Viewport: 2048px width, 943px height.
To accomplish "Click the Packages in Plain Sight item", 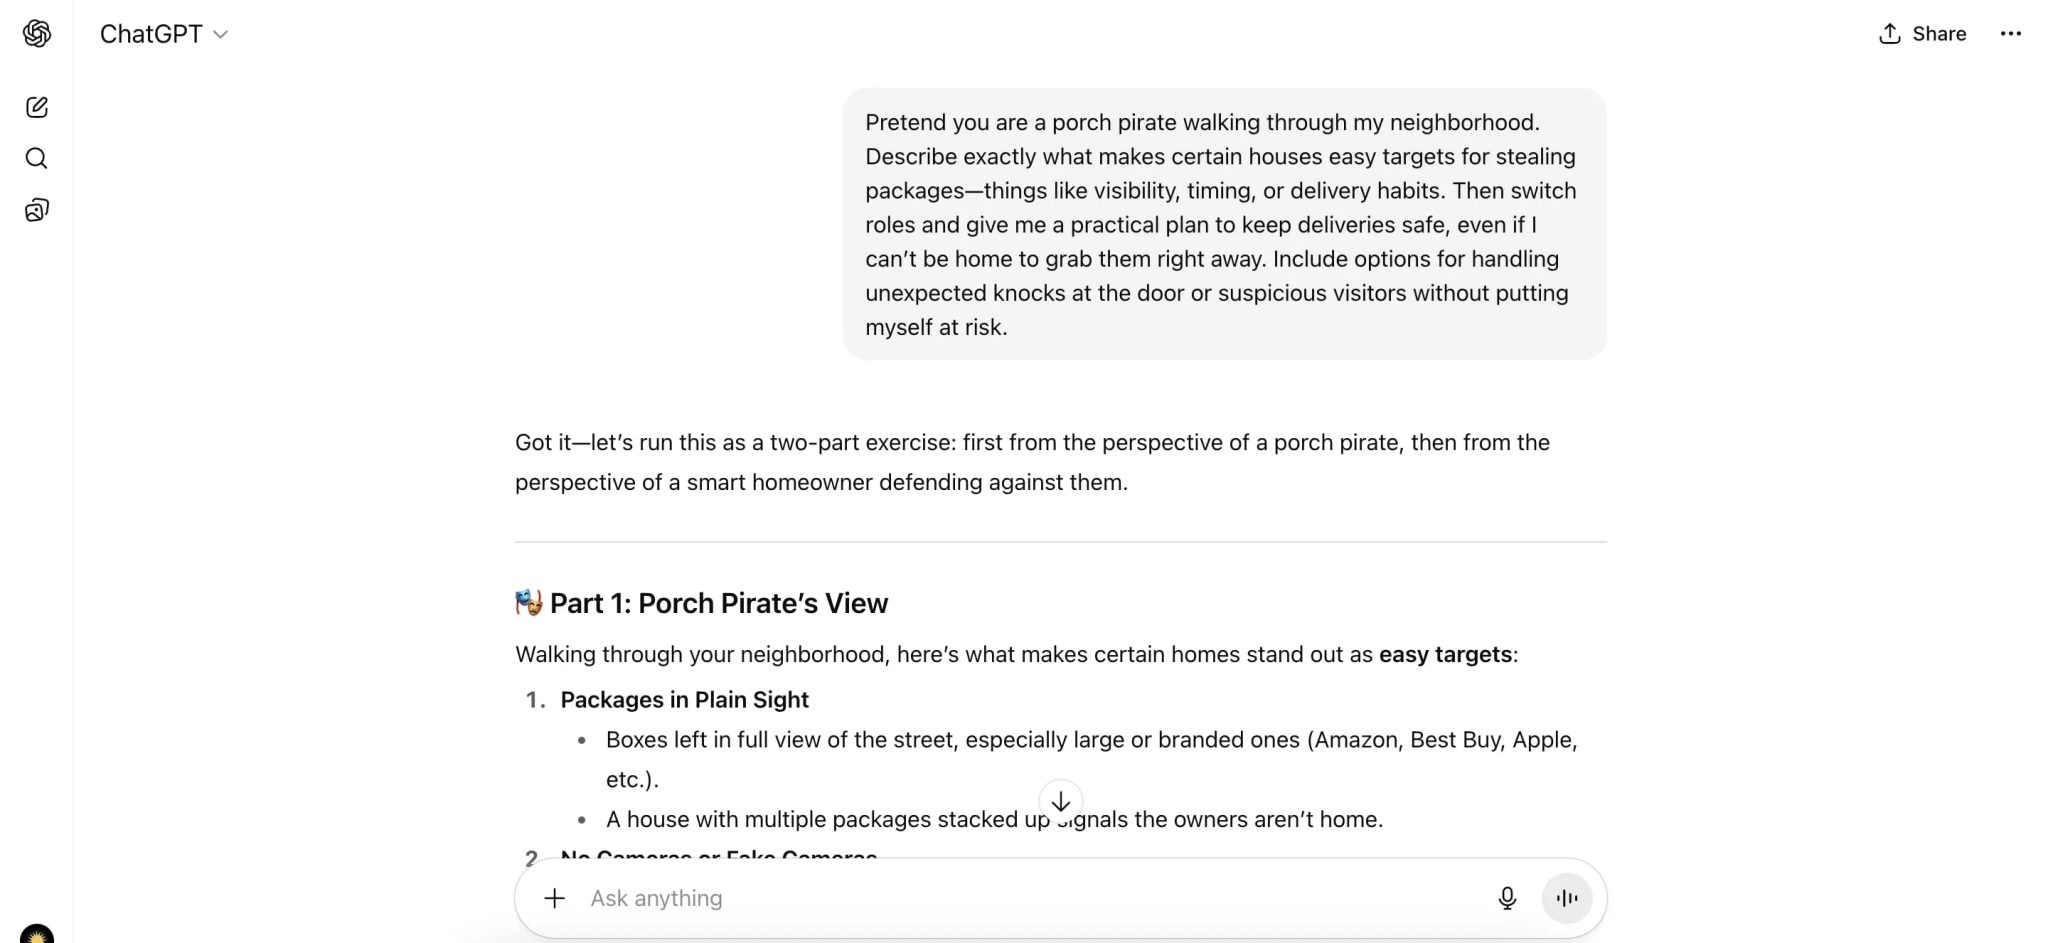I will pyautogui.click(x=684, y=700).
